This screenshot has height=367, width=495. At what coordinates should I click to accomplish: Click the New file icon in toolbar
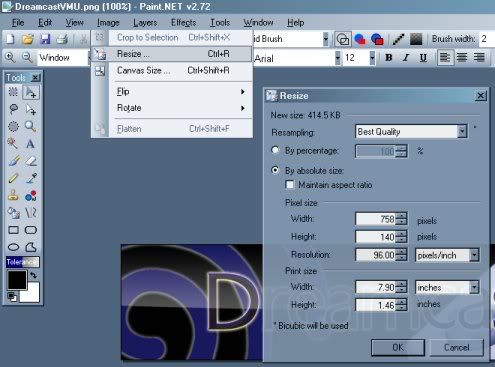click(11, 39)
